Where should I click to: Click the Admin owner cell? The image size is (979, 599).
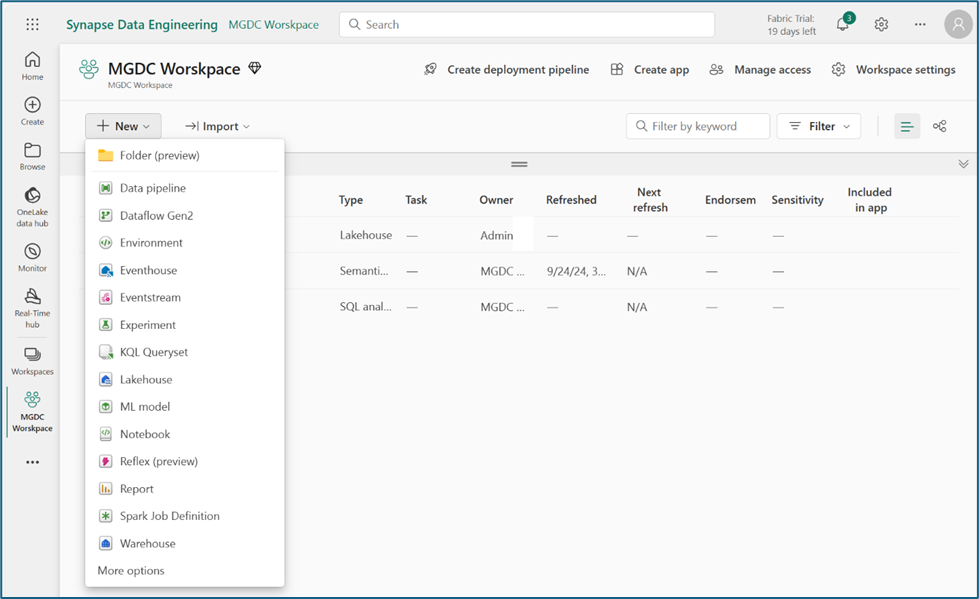pos(497,235)
